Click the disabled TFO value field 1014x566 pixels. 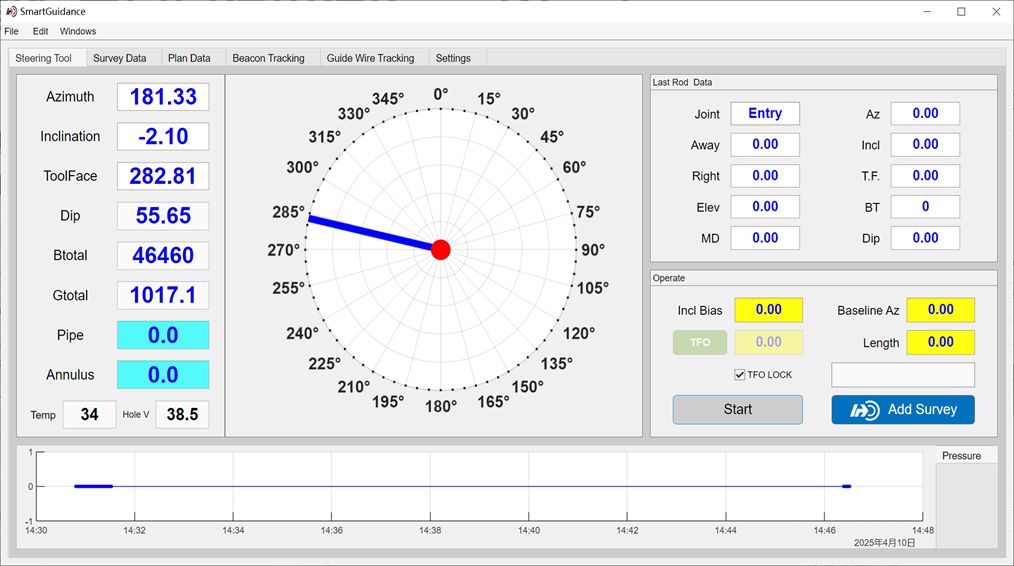click(x=768, y=342)
